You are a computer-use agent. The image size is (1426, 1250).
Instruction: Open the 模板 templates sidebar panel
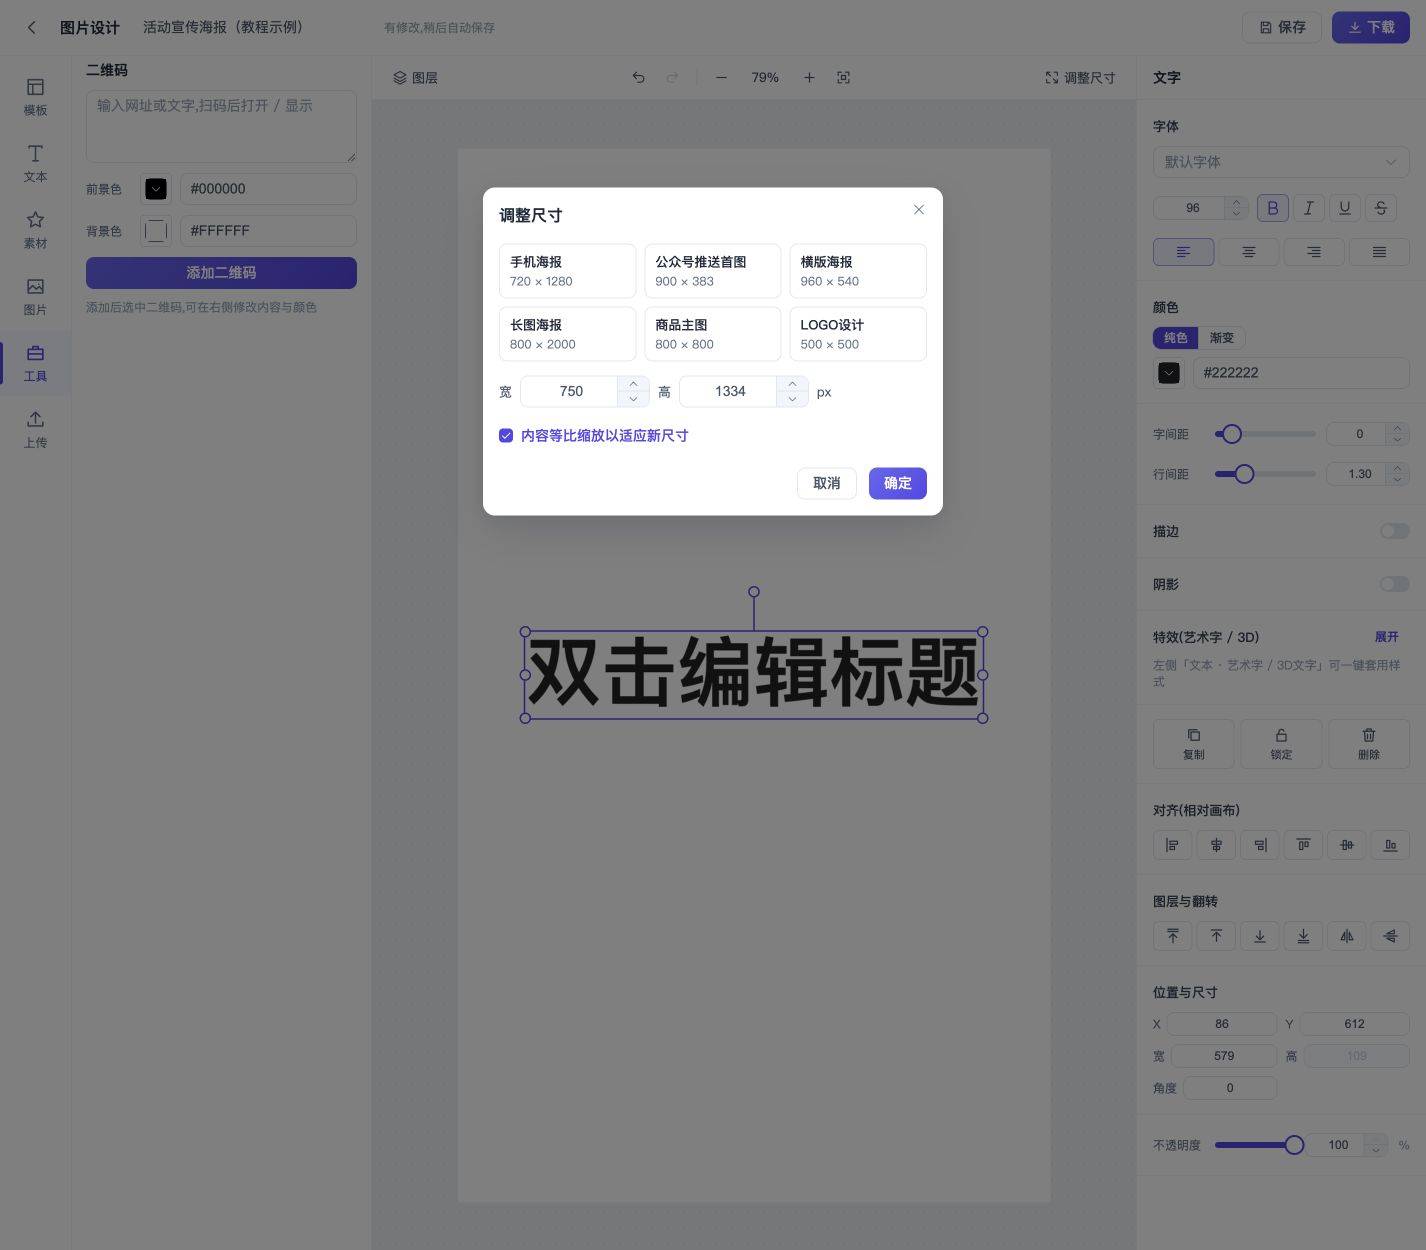pyautogui.click(x=35, y=97)
